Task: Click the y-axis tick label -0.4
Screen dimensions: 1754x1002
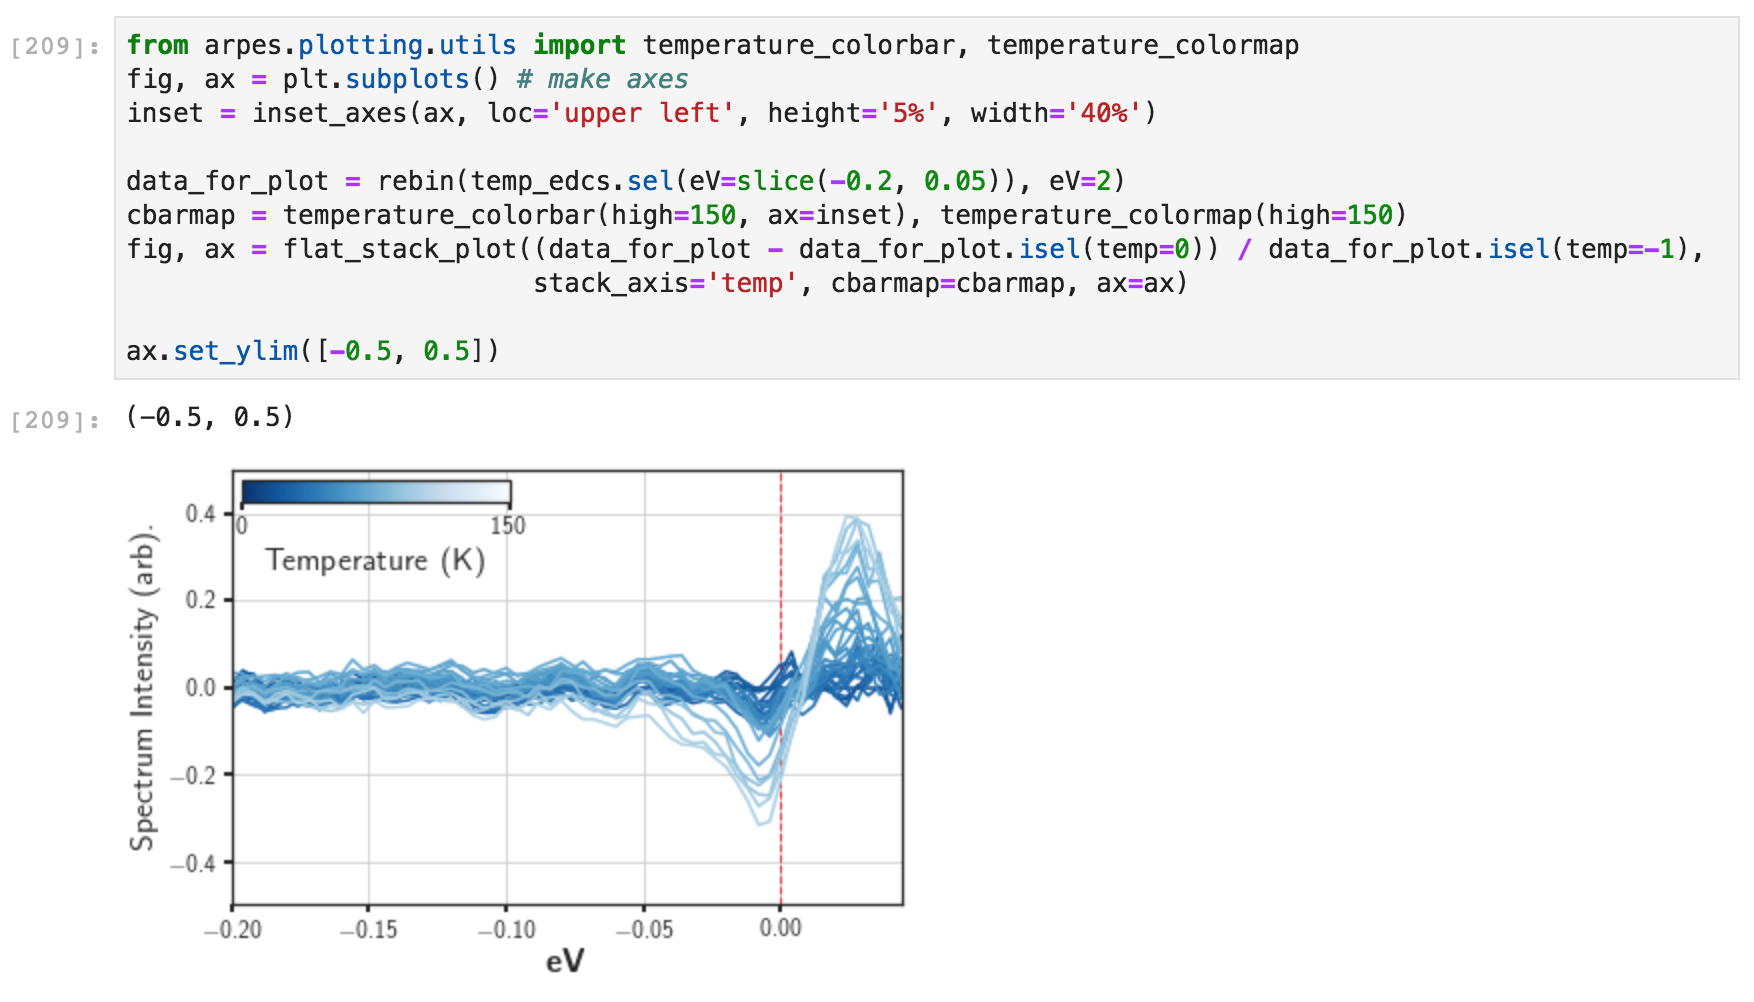Action: pos(193,864)
